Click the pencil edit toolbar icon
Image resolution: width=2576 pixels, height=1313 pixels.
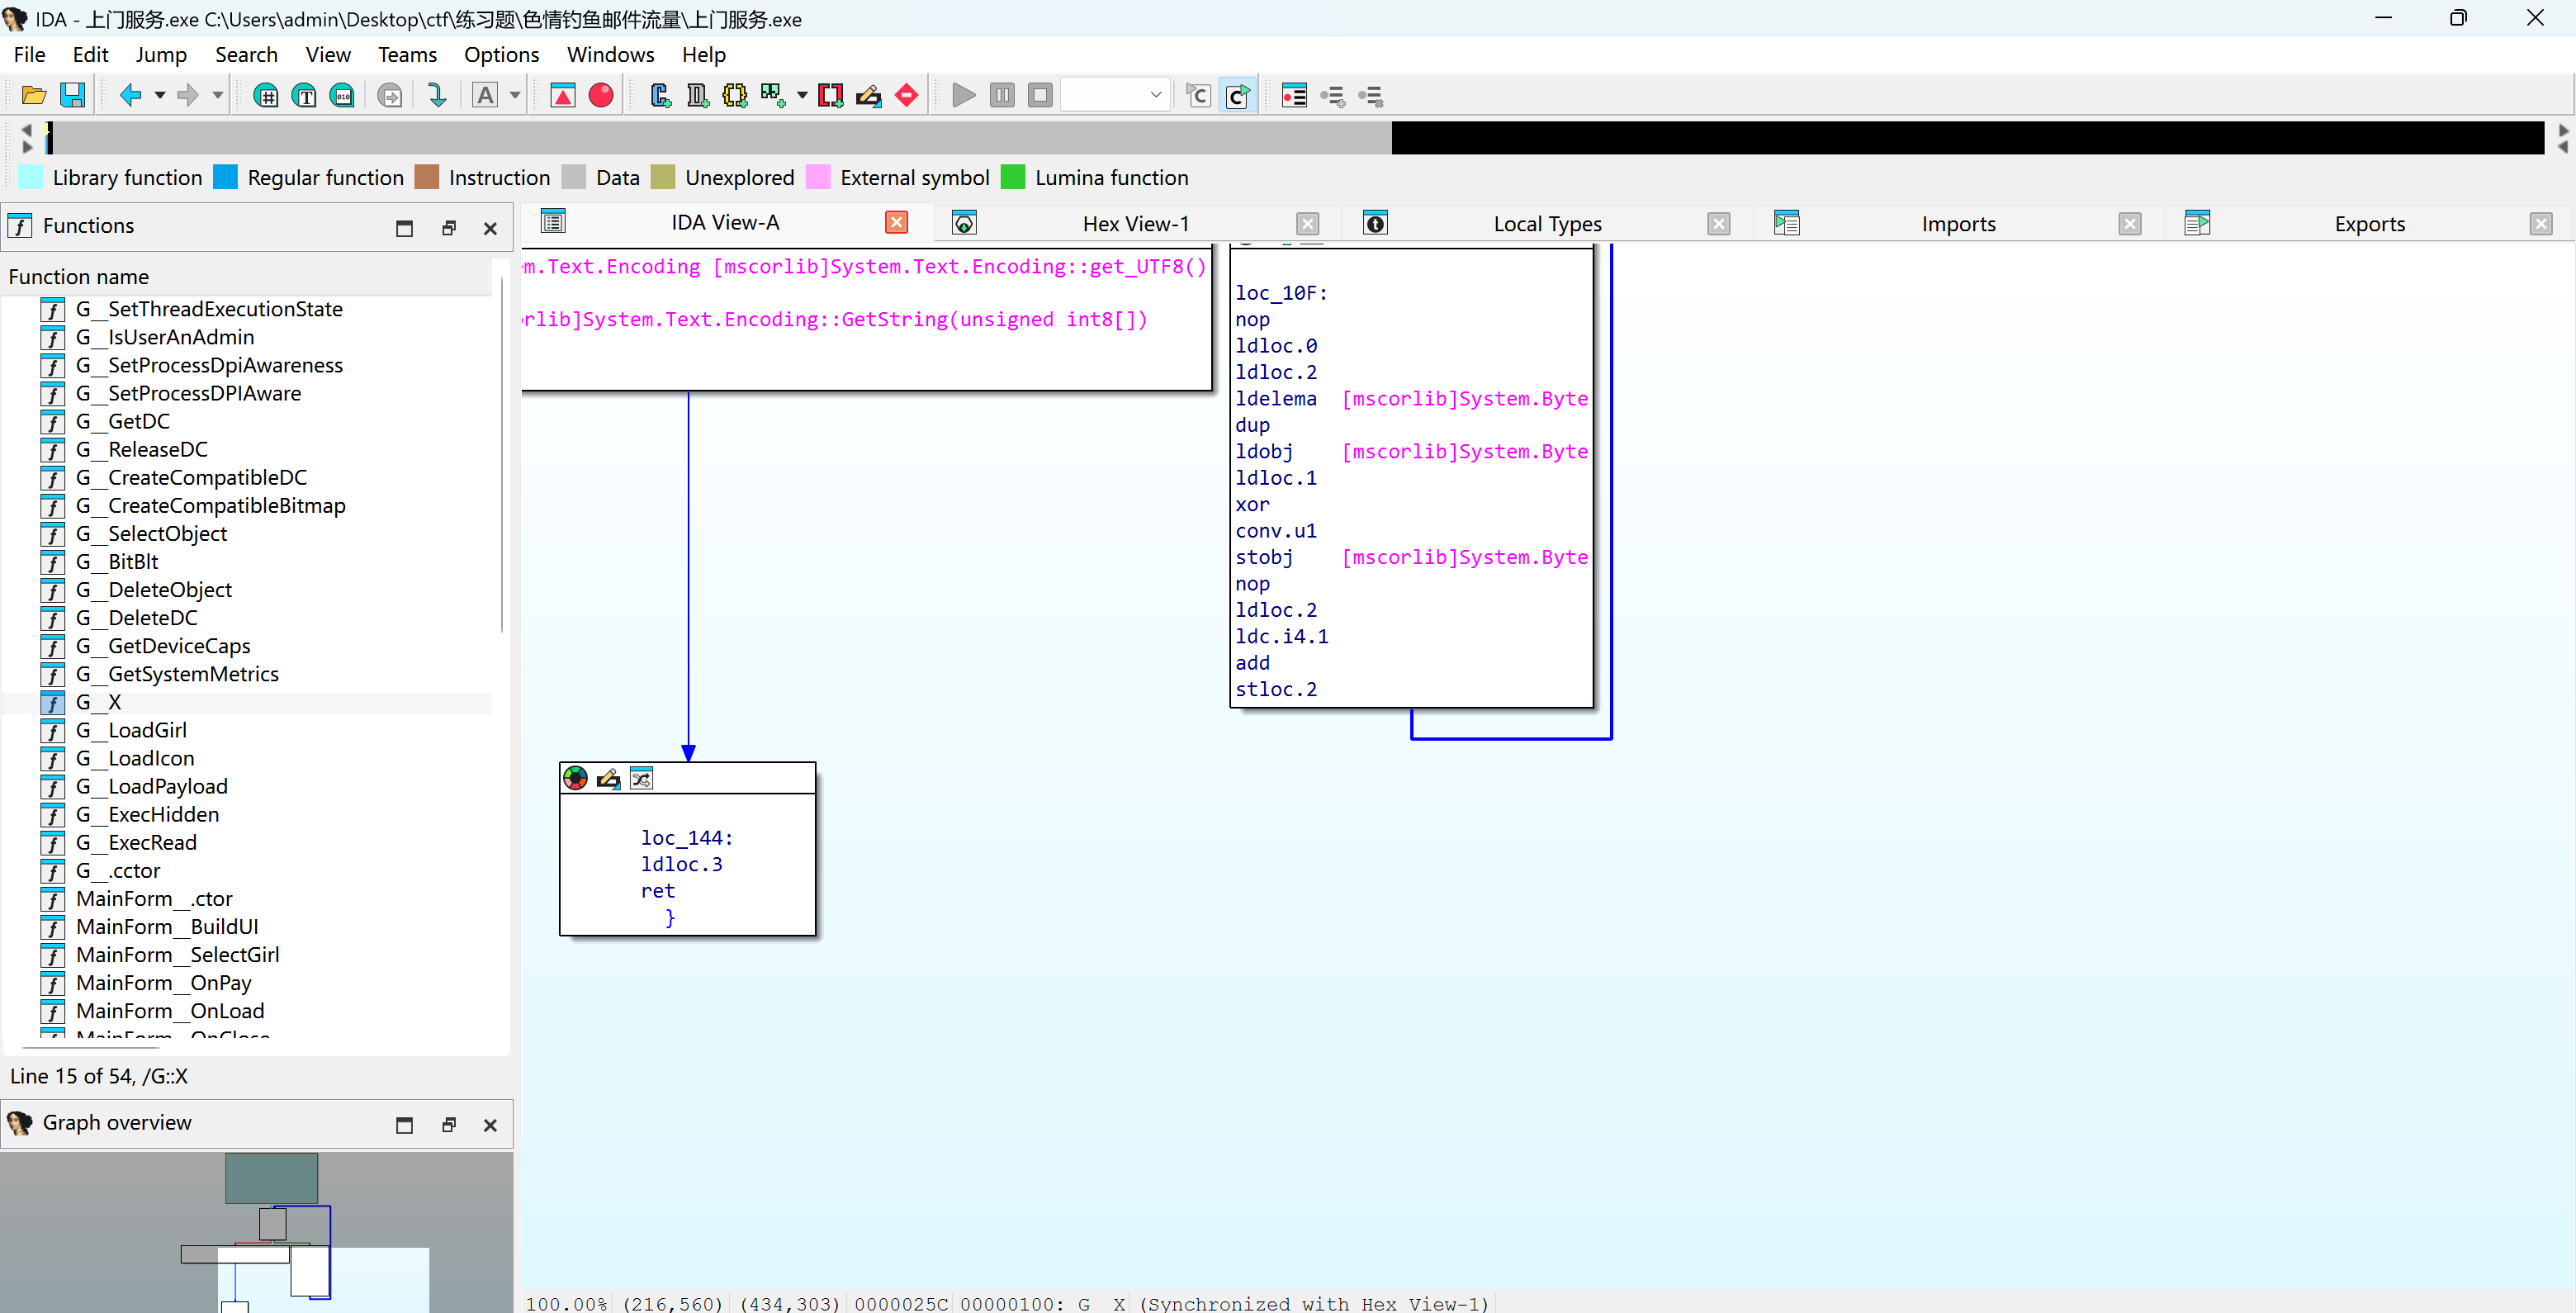tap(868, 96)
